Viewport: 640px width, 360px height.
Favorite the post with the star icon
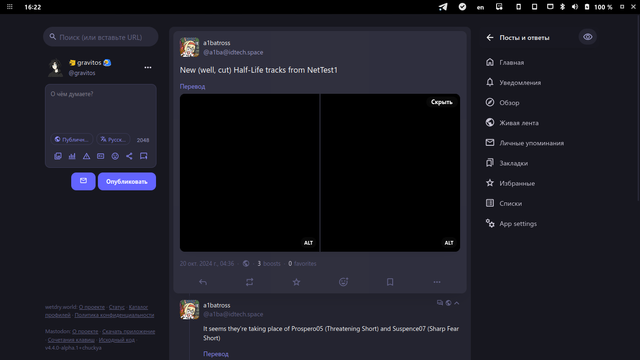tap(296, 282)
